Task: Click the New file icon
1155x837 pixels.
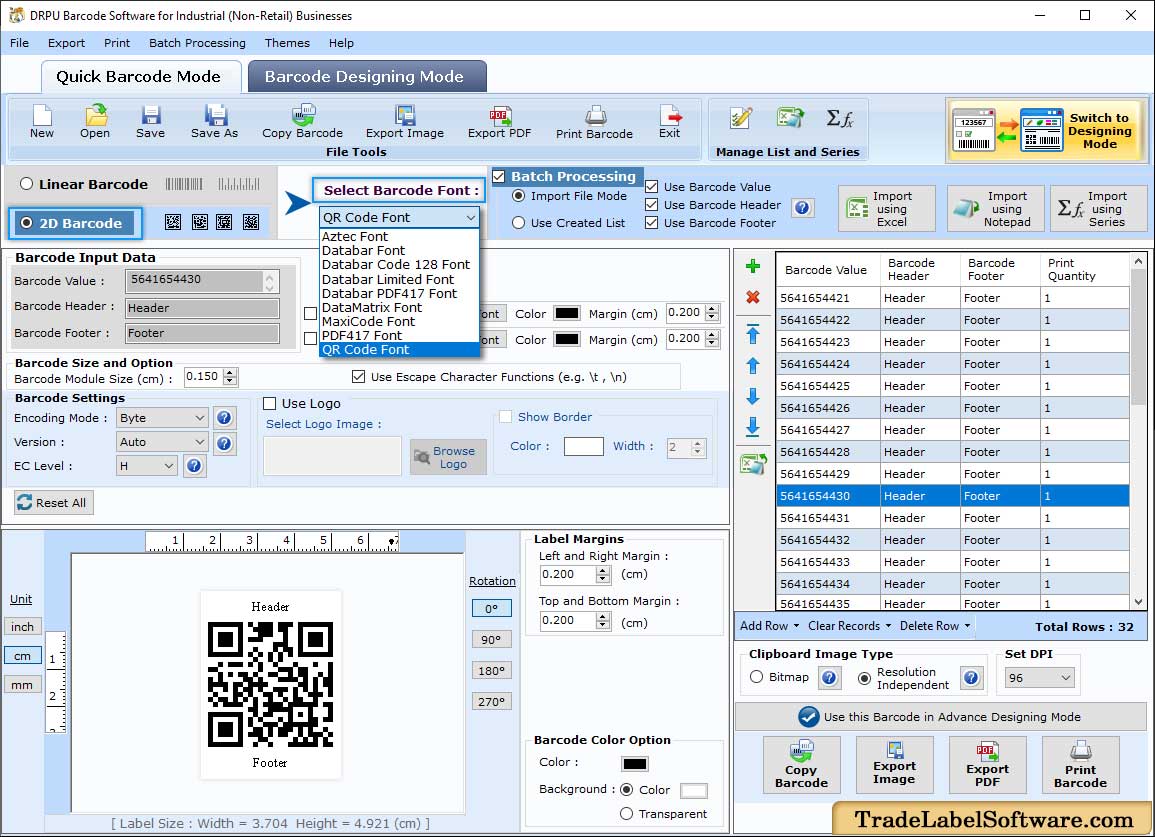Action: tap(42, 122)
